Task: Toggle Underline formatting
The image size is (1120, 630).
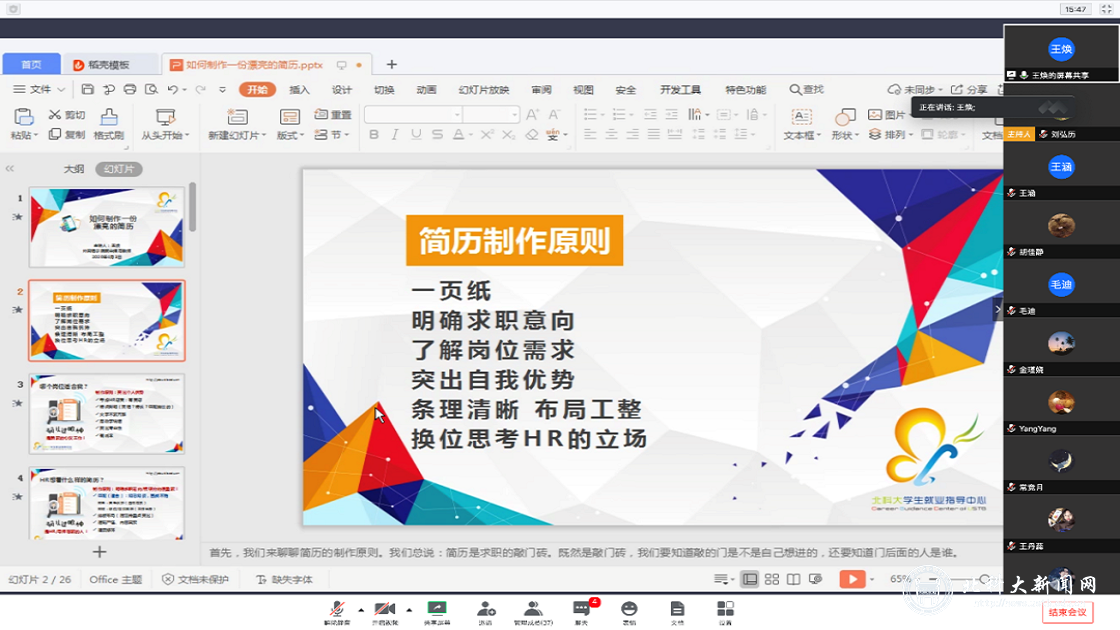Action: [416, 134]
